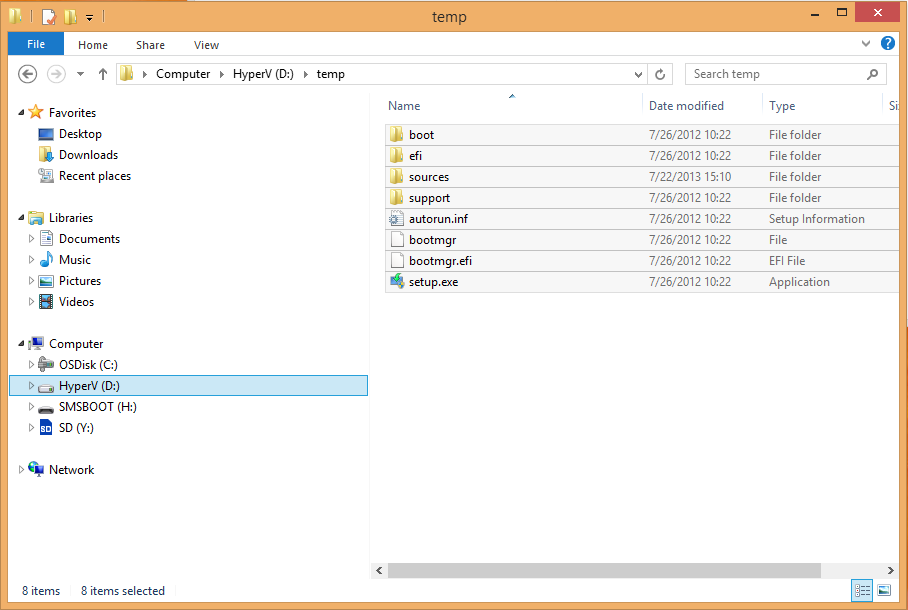Select the bootmgr.efi file icon
The height and width of the screenshot is (610, 908).
(397, 260)
